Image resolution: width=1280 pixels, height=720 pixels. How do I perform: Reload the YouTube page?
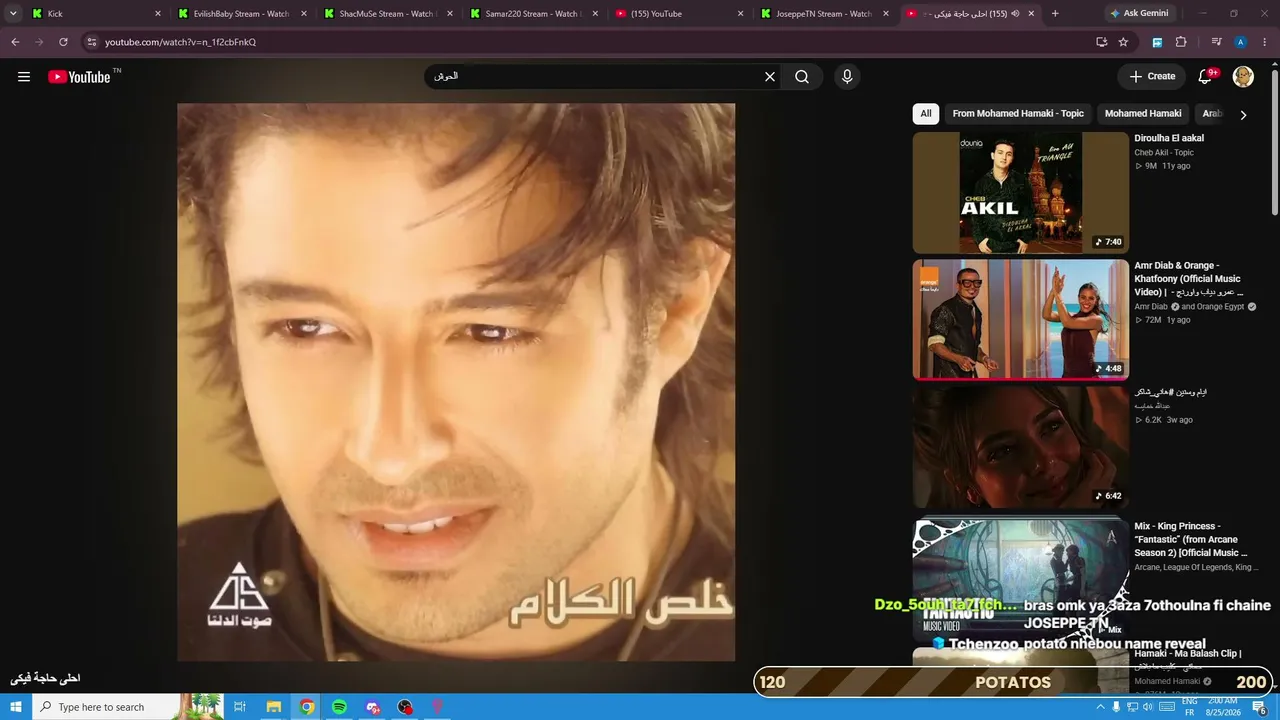pos(63,42)
